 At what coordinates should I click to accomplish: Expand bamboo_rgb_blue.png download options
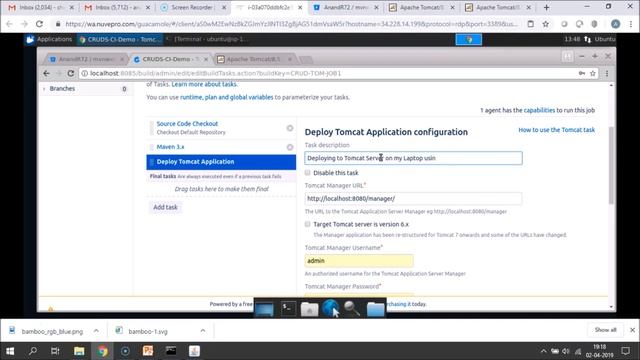click(x=96, y=331)
